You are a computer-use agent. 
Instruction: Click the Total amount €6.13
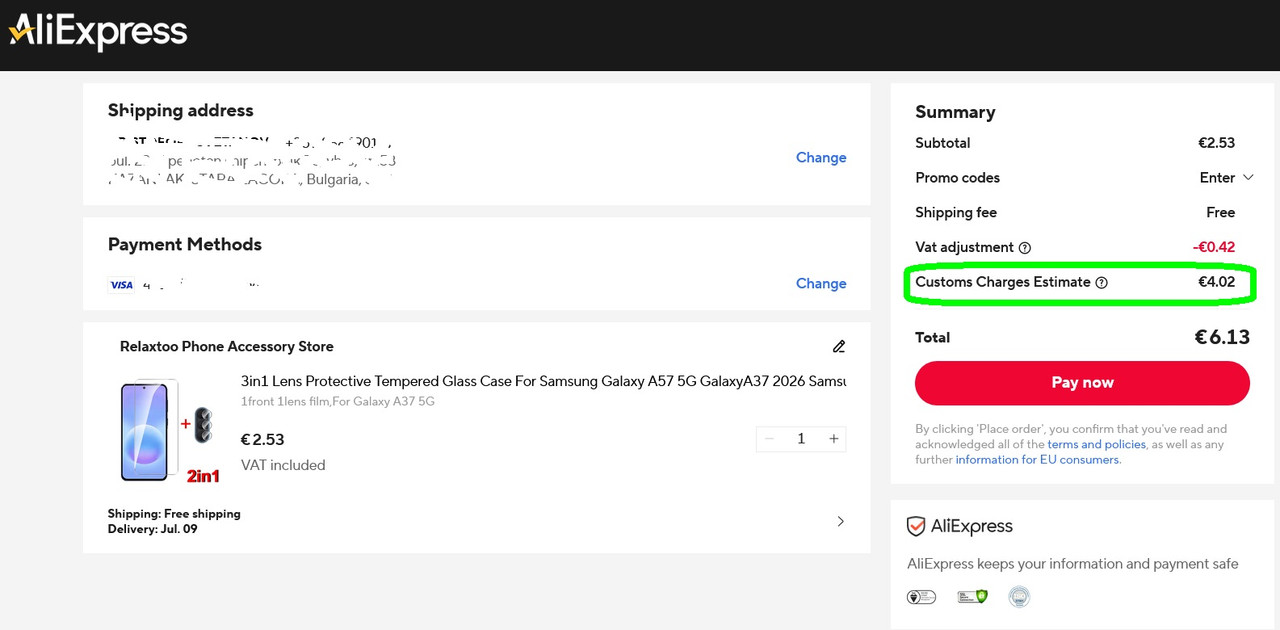(1222, 337)
